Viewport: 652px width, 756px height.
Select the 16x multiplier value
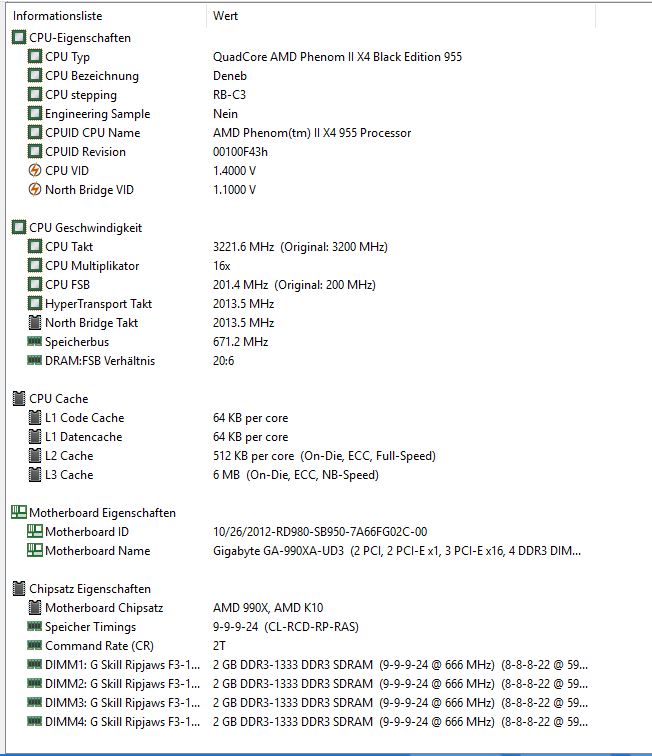pos(221,266)
